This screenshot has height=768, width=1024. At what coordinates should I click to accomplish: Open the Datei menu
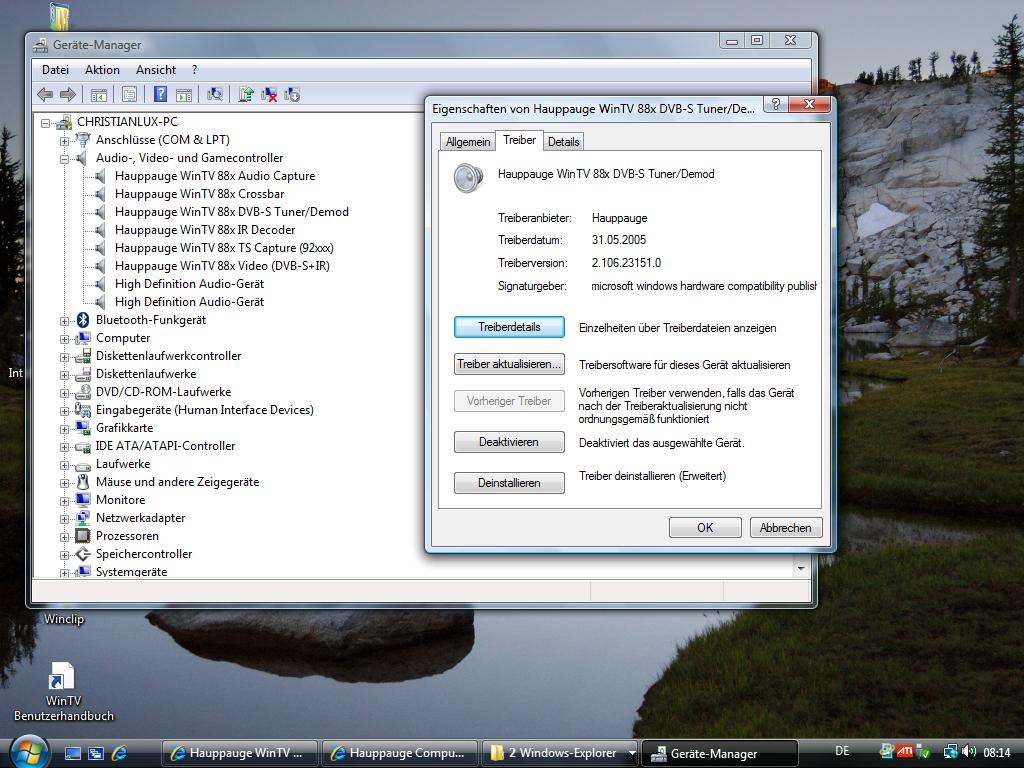click(55, 70)
